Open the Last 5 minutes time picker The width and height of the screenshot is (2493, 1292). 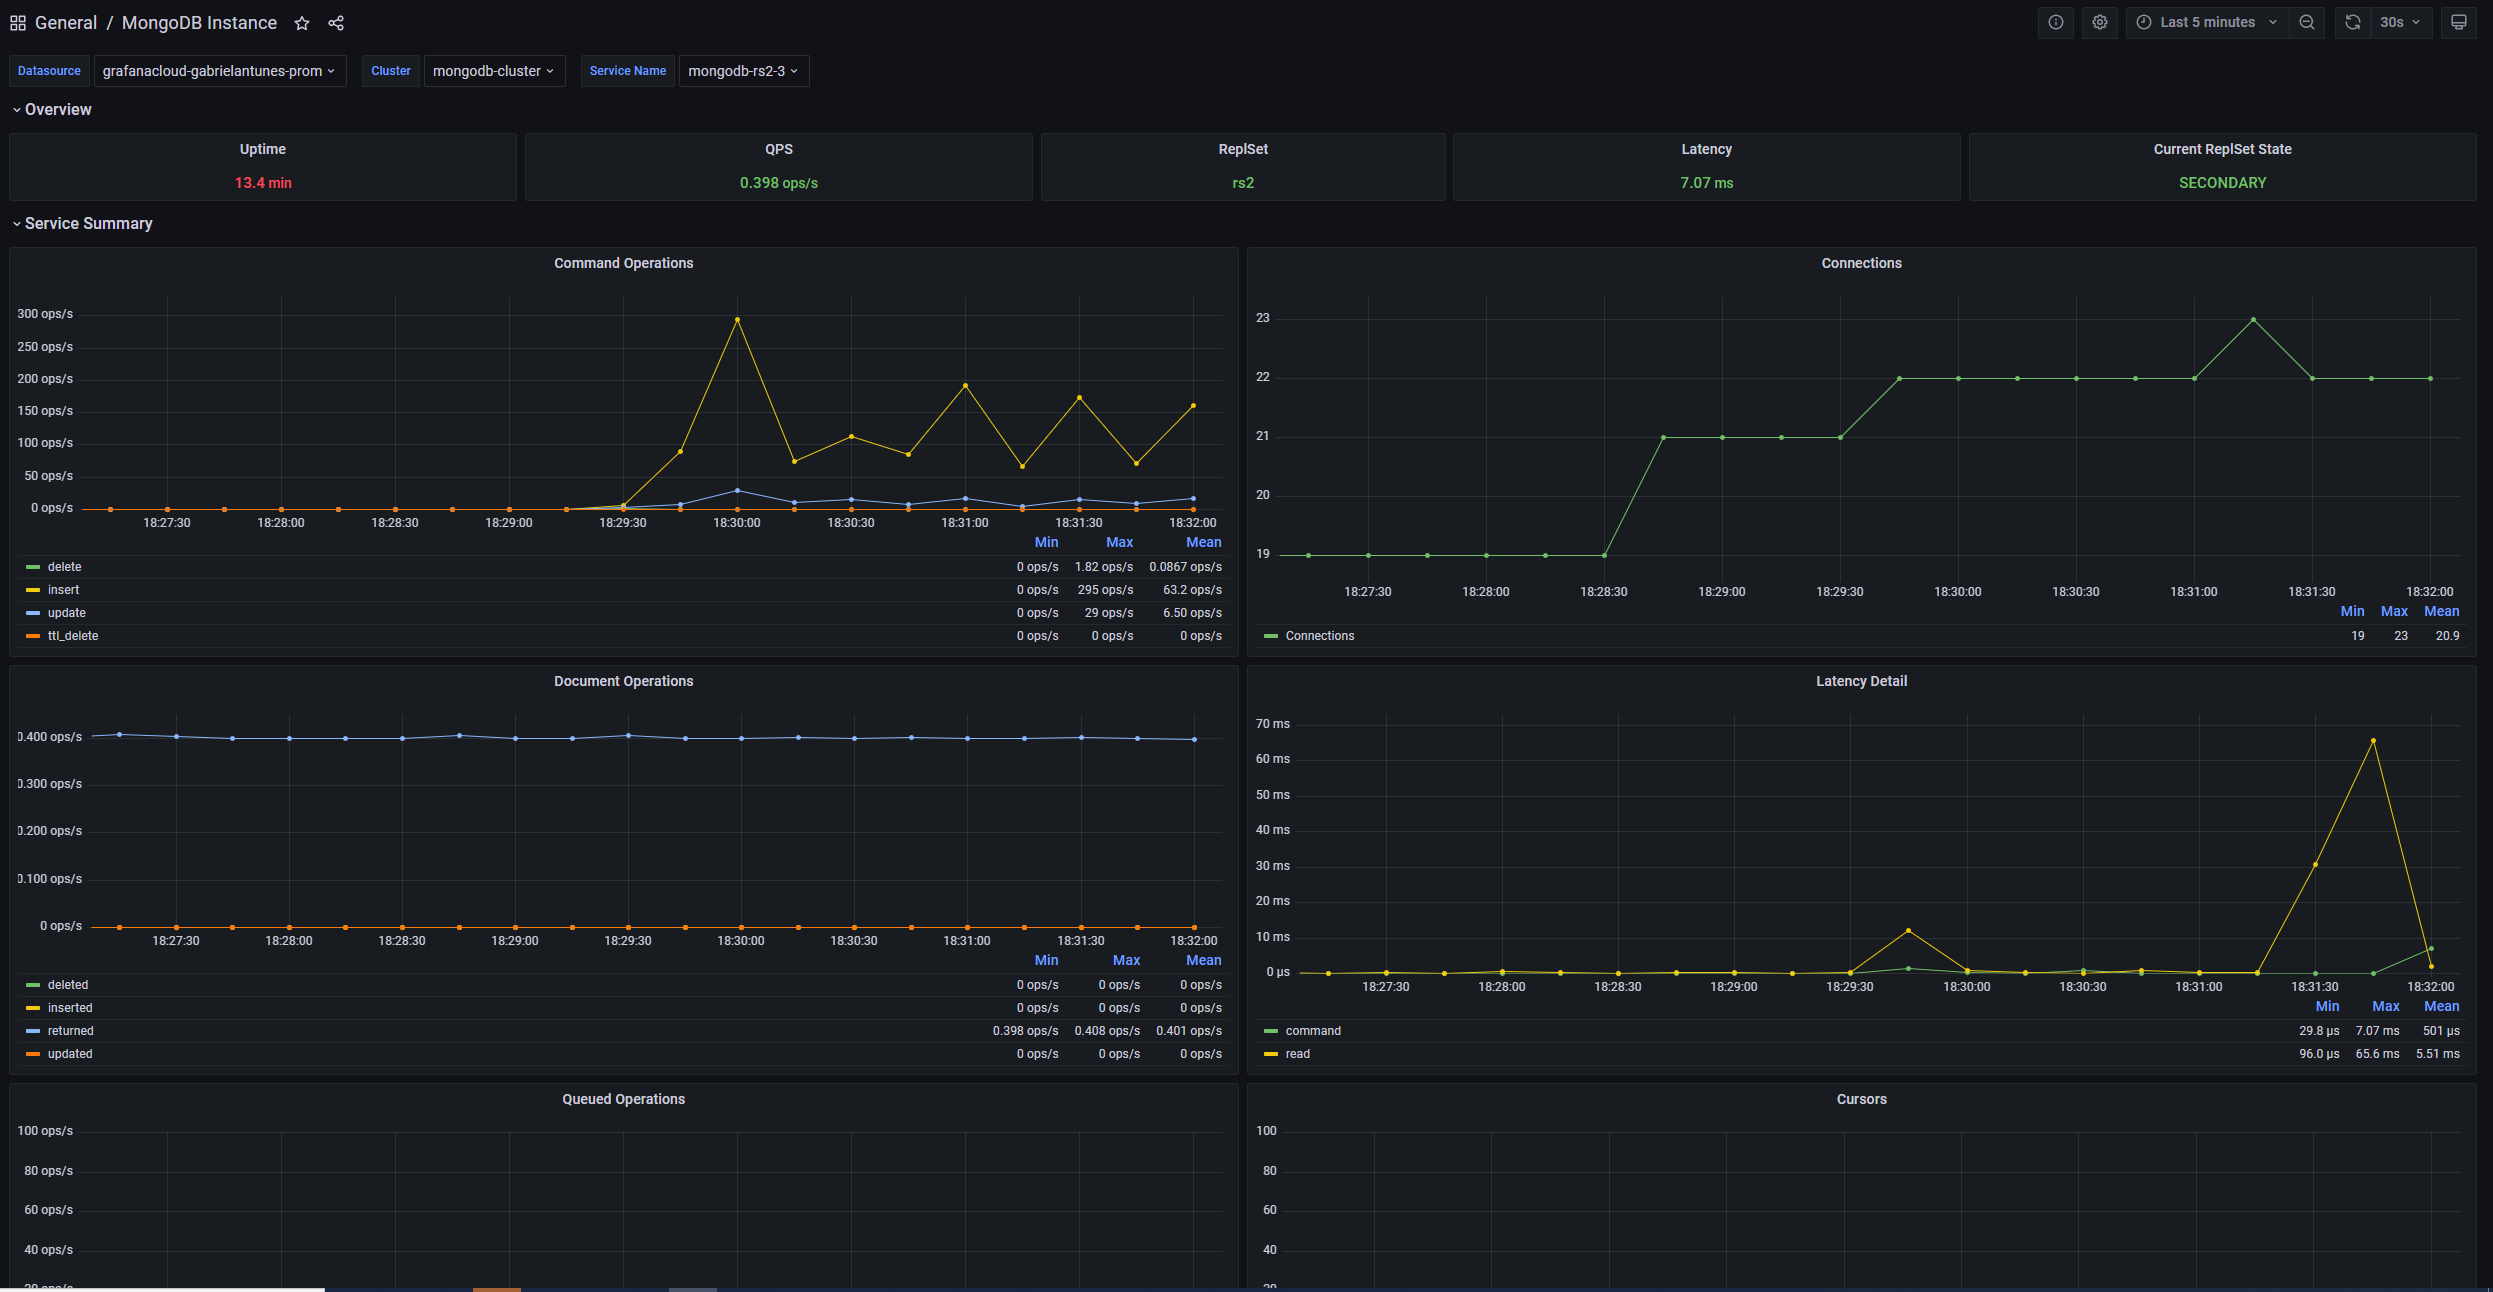click(2205, 22)
